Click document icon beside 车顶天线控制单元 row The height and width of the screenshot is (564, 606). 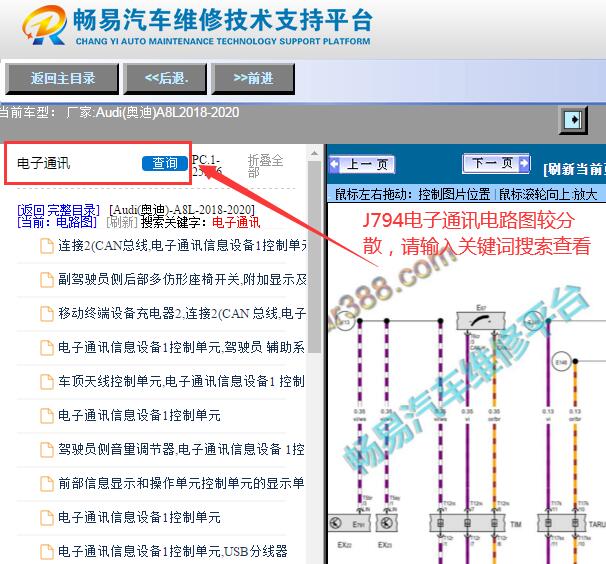pos(47,382)
